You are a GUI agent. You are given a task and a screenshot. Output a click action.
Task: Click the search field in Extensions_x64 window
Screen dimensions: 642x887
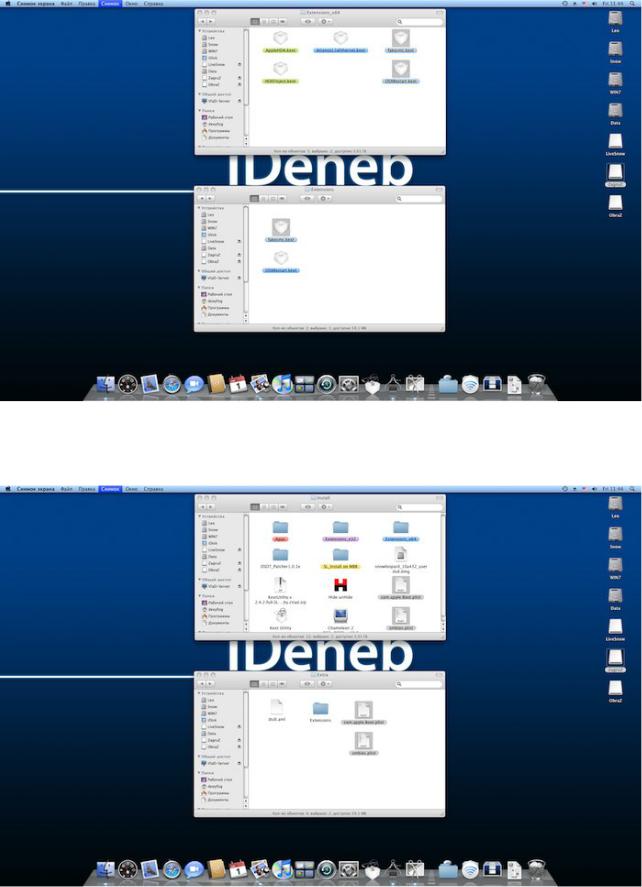tap(420, 21)
